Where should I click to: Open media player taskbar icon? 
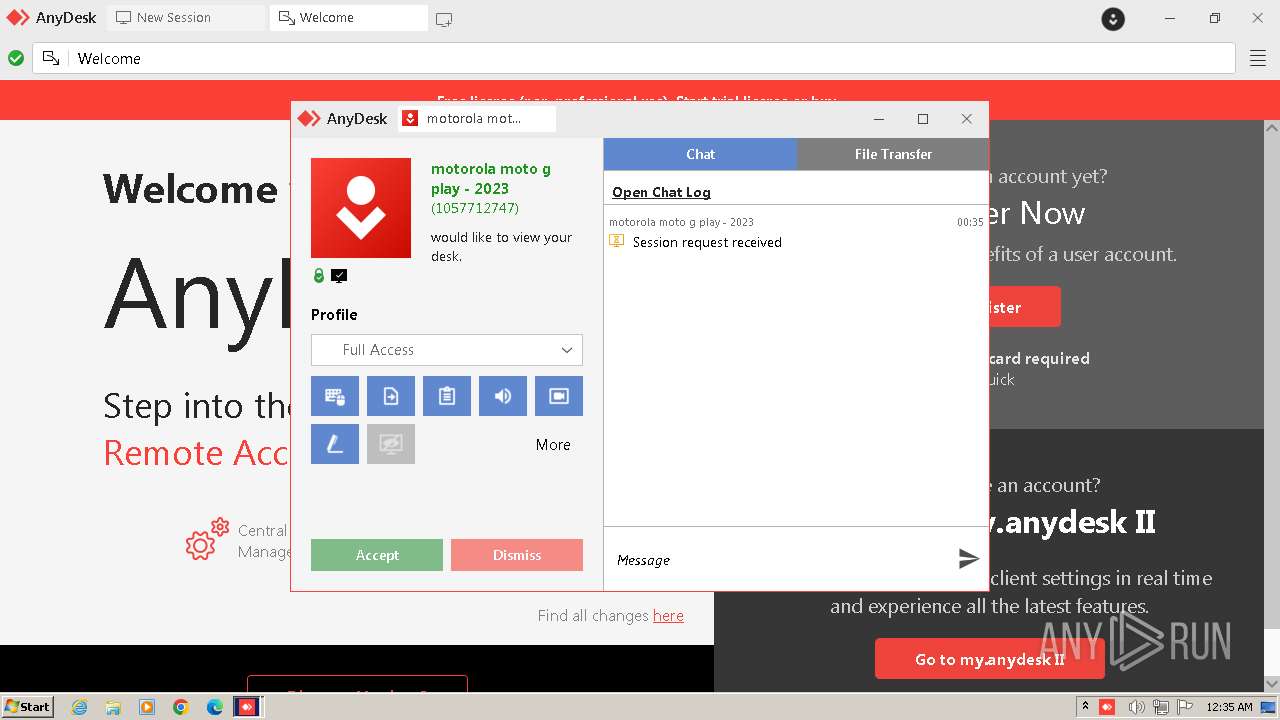(x=147, y=707)
